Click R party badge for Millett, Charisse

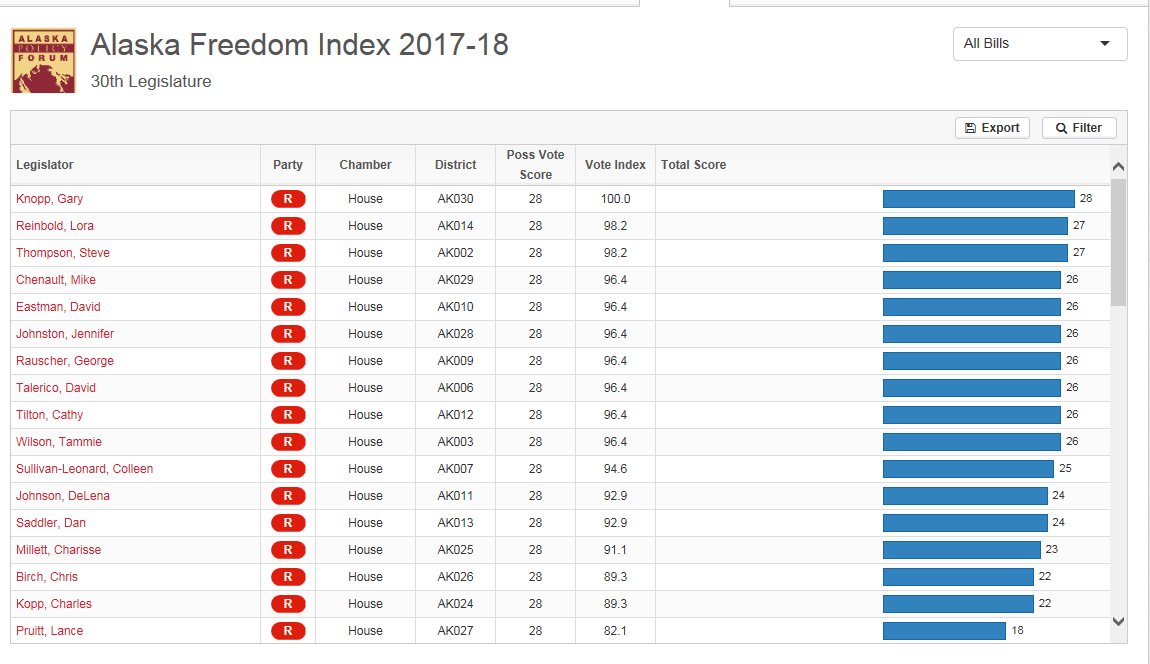[x=288, y=550]
